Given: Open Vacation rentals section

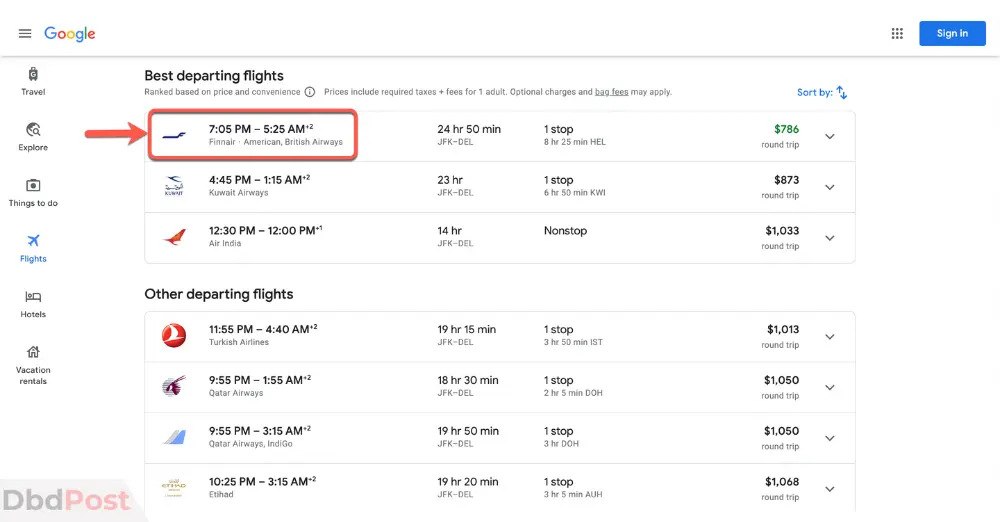Looking at the screenshot, I should point(33,365).
